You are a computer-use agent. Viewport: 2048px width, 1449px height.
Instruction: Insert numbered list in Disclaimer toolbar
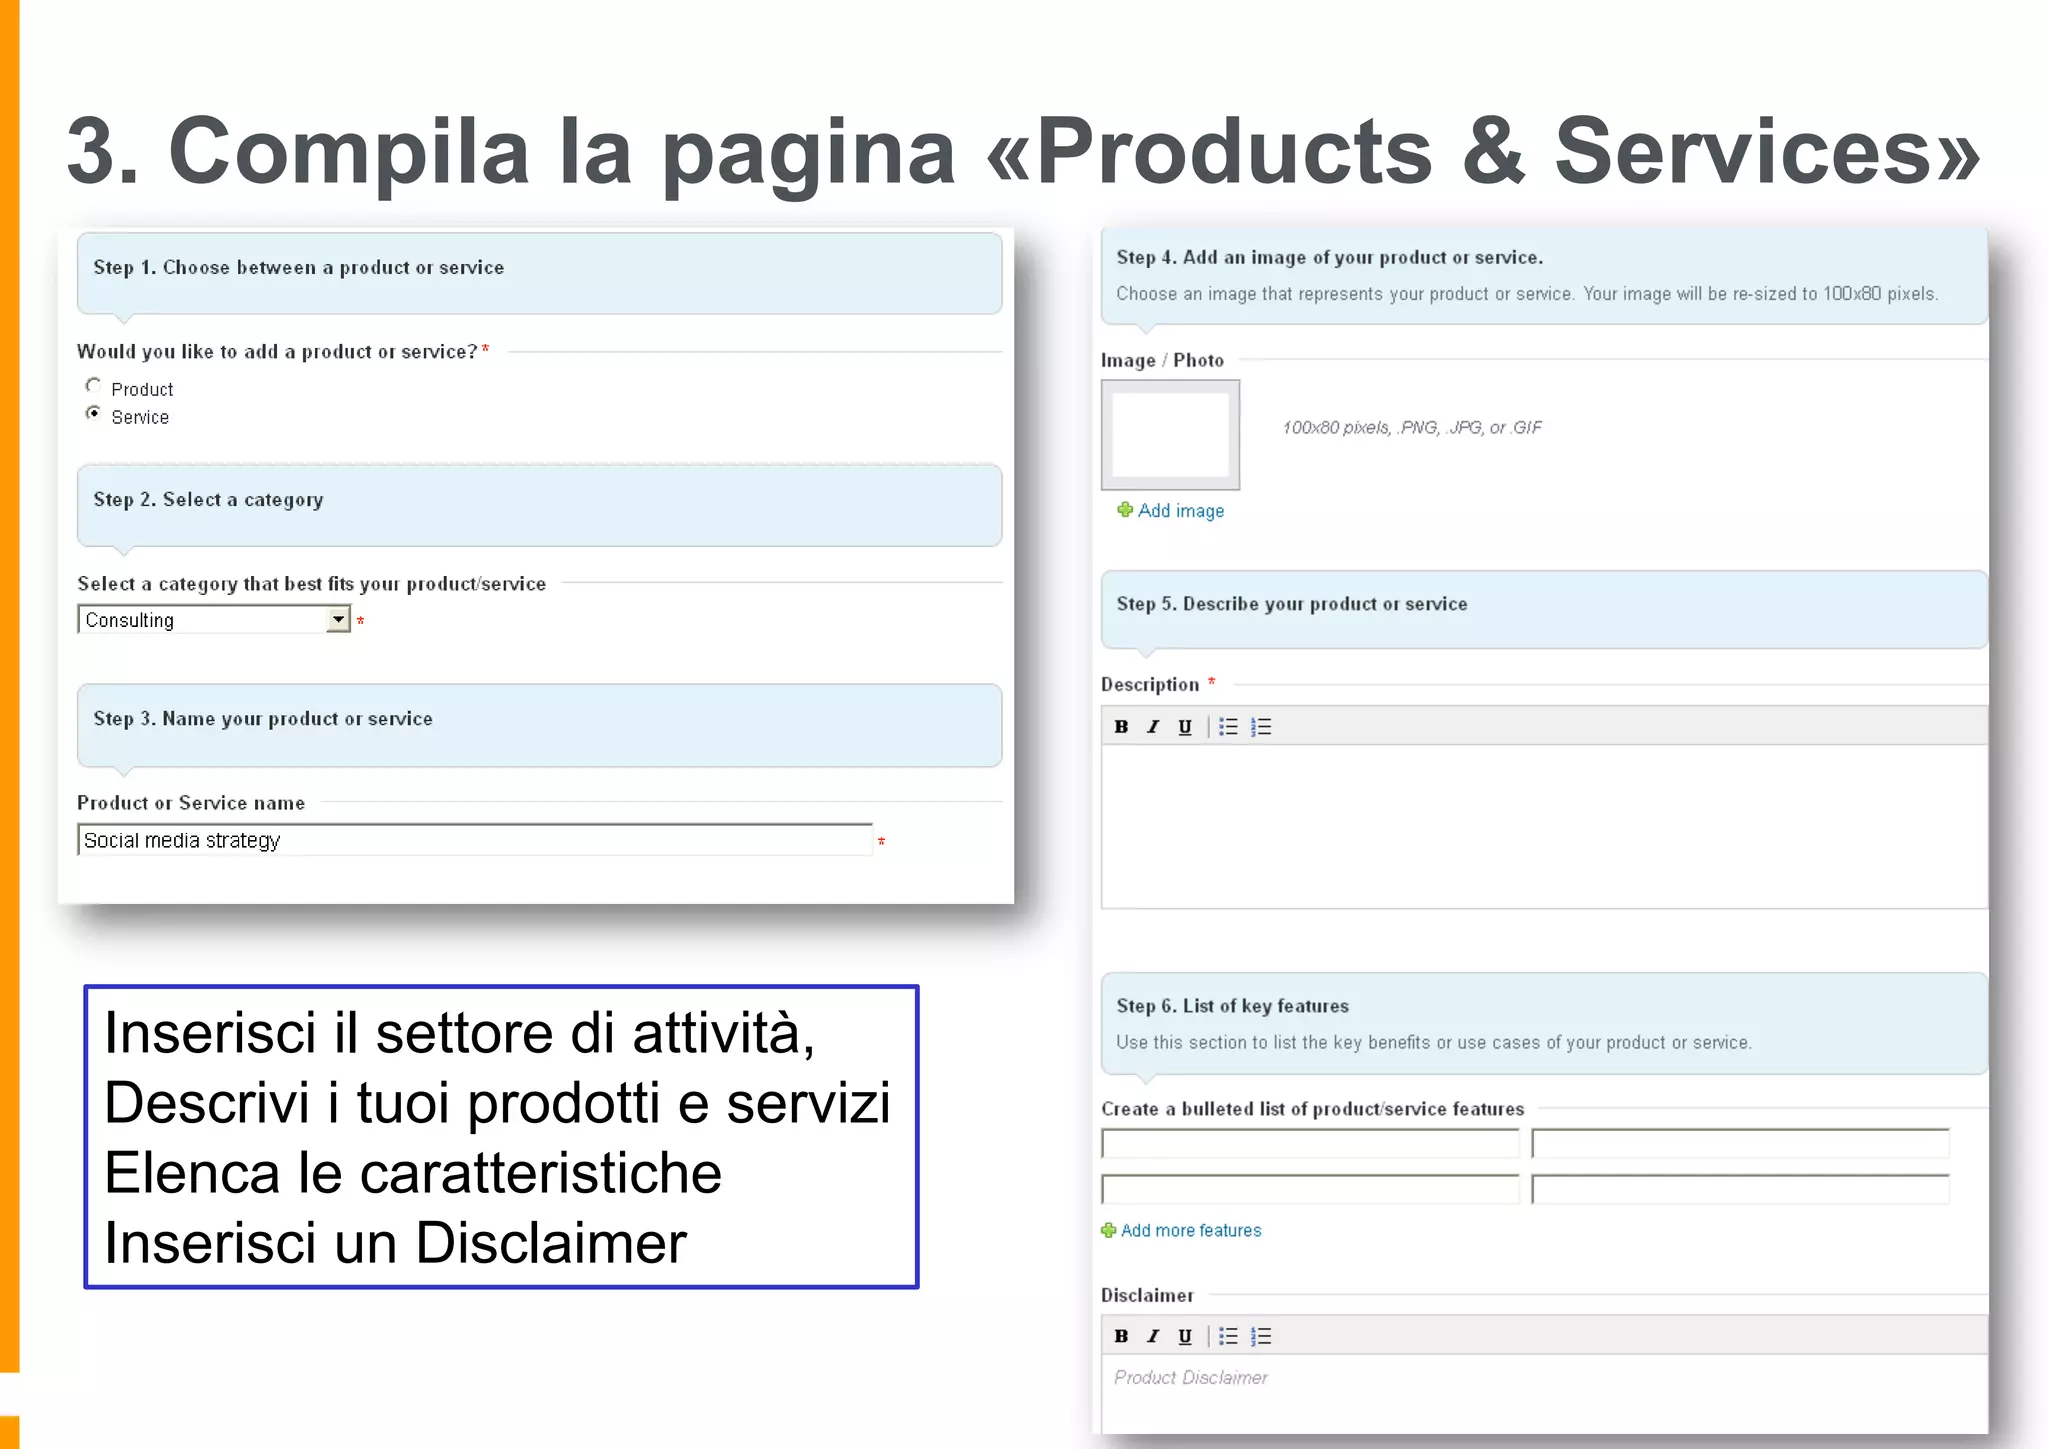(1261, 1336)
